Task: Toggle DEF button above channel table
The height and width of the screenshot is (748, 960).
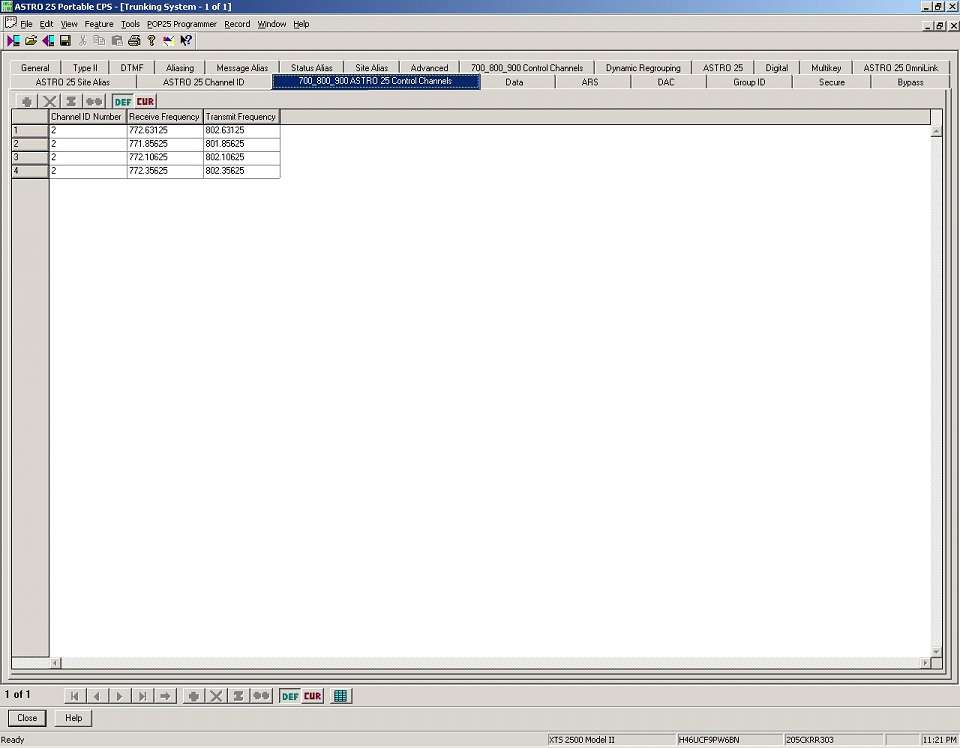Action: (x=122, y=101)
